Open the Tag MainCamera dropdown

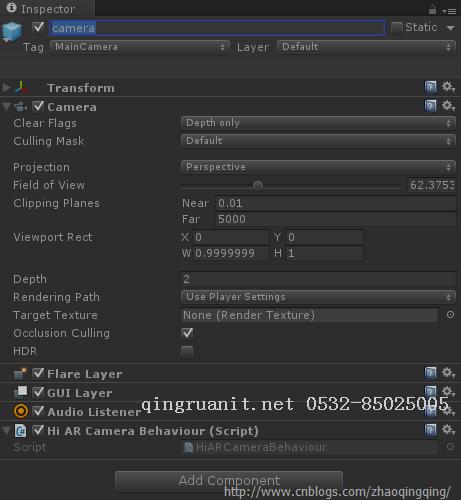[x=140, y=47]
